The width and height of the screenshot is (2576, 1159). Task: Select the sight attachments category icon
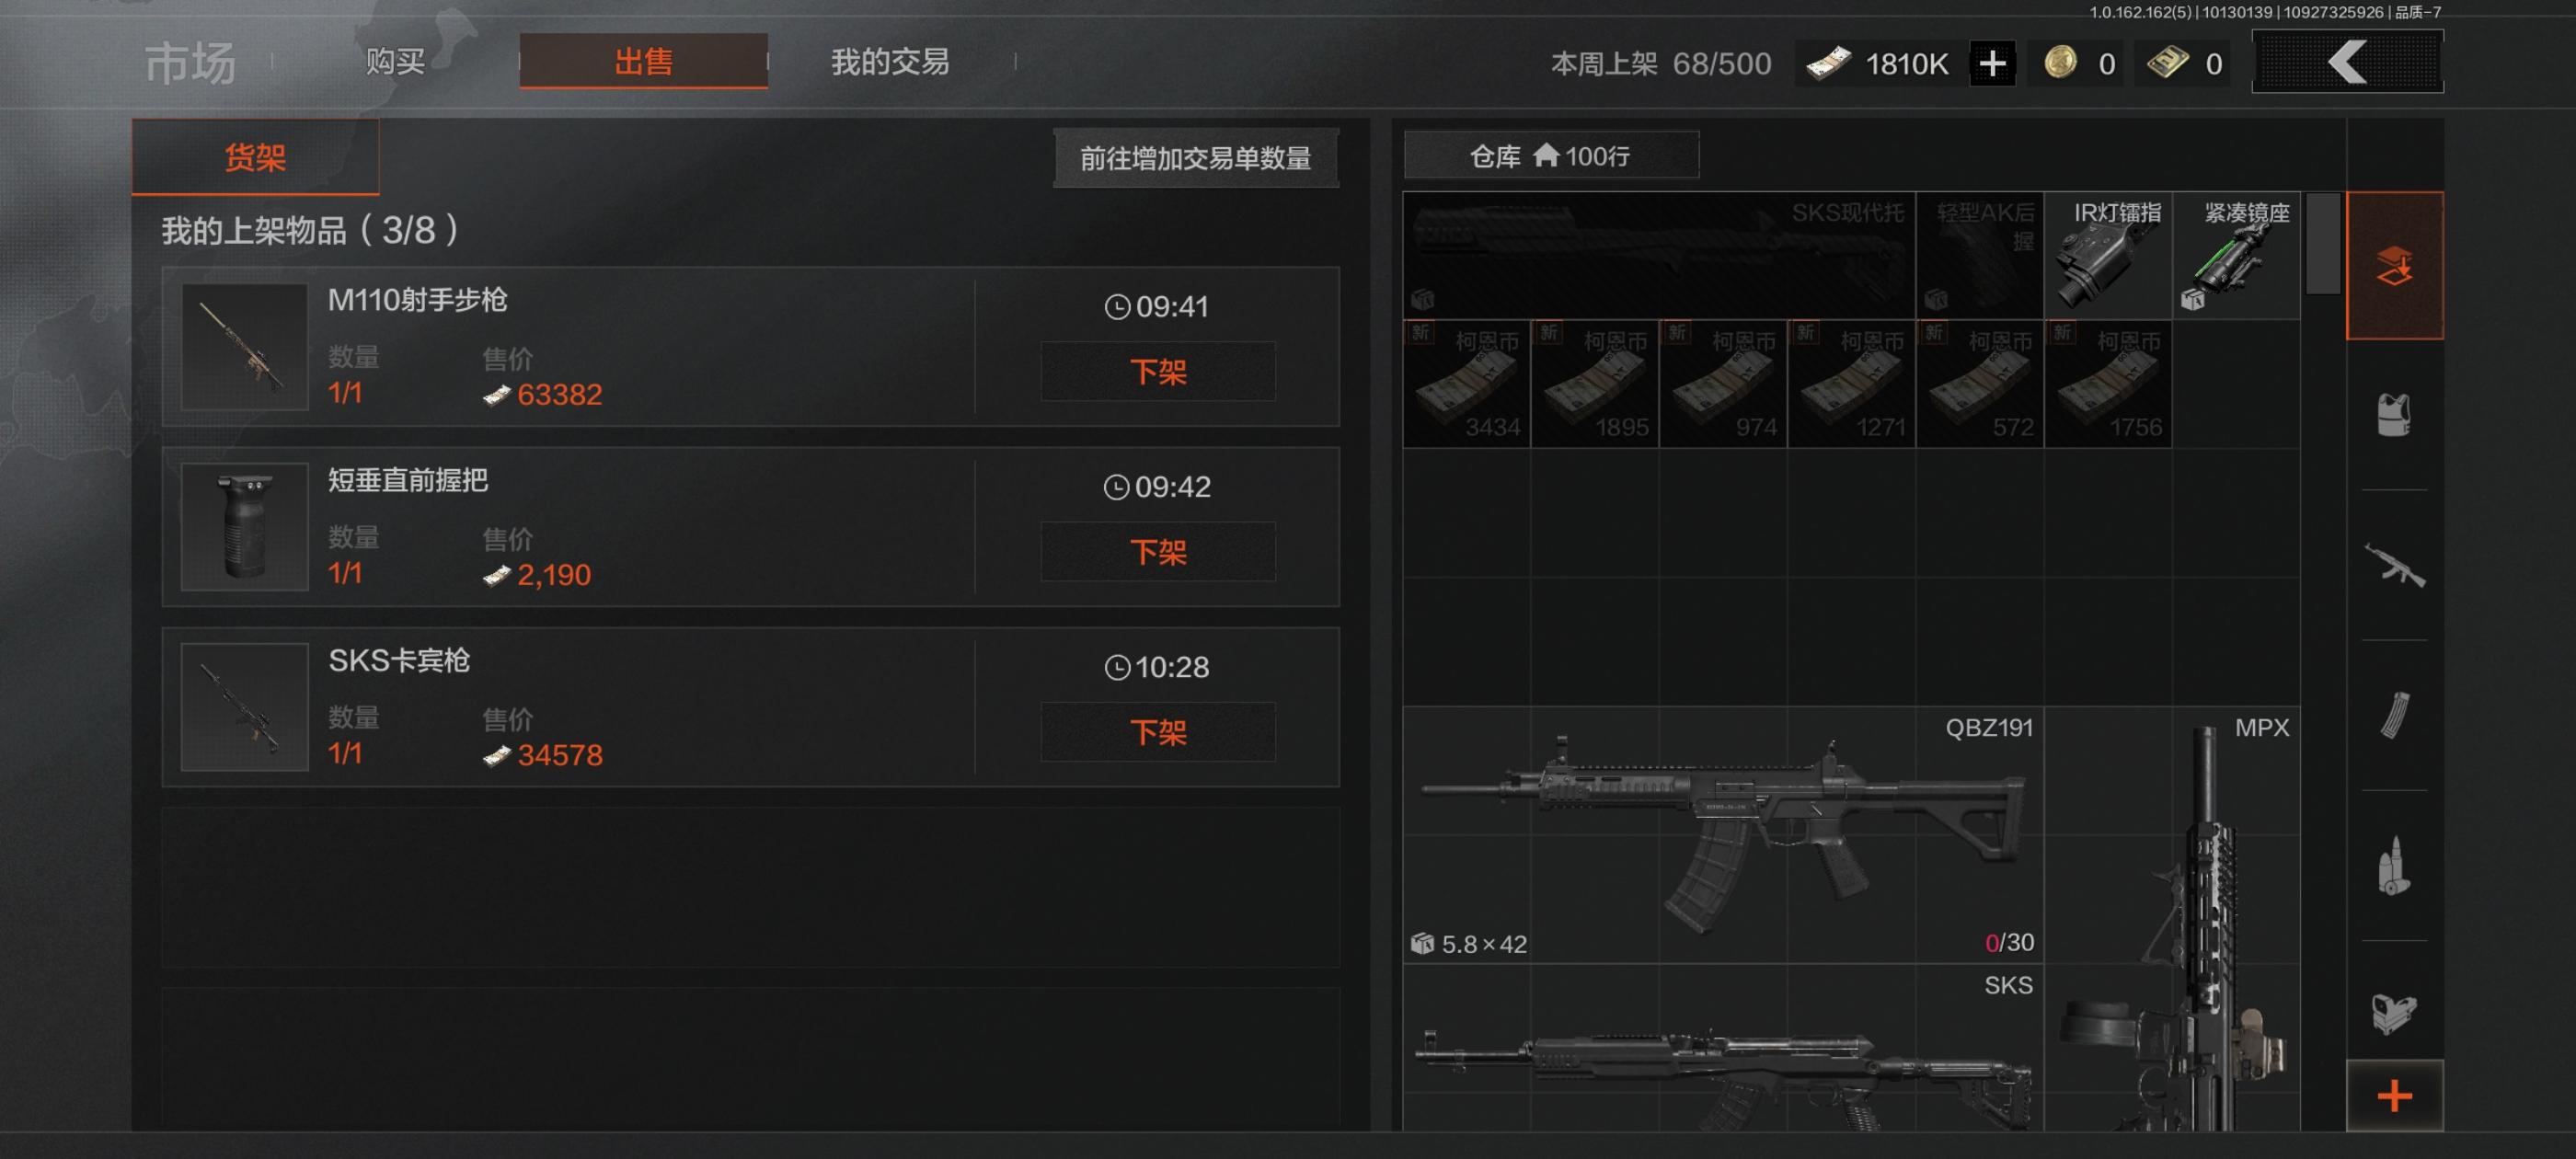[x=2394, y=1013]
